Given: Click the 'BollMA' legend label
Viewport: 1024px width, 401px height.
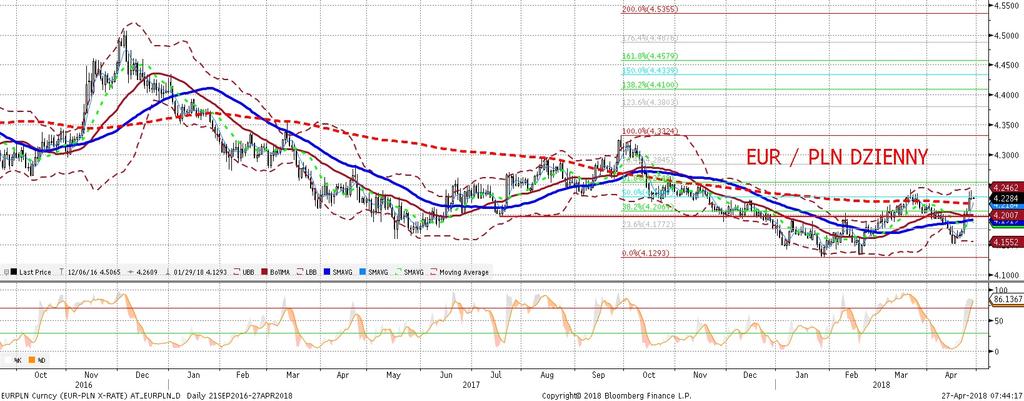Looking at the screenshot, I should click(x=280, y=272).
